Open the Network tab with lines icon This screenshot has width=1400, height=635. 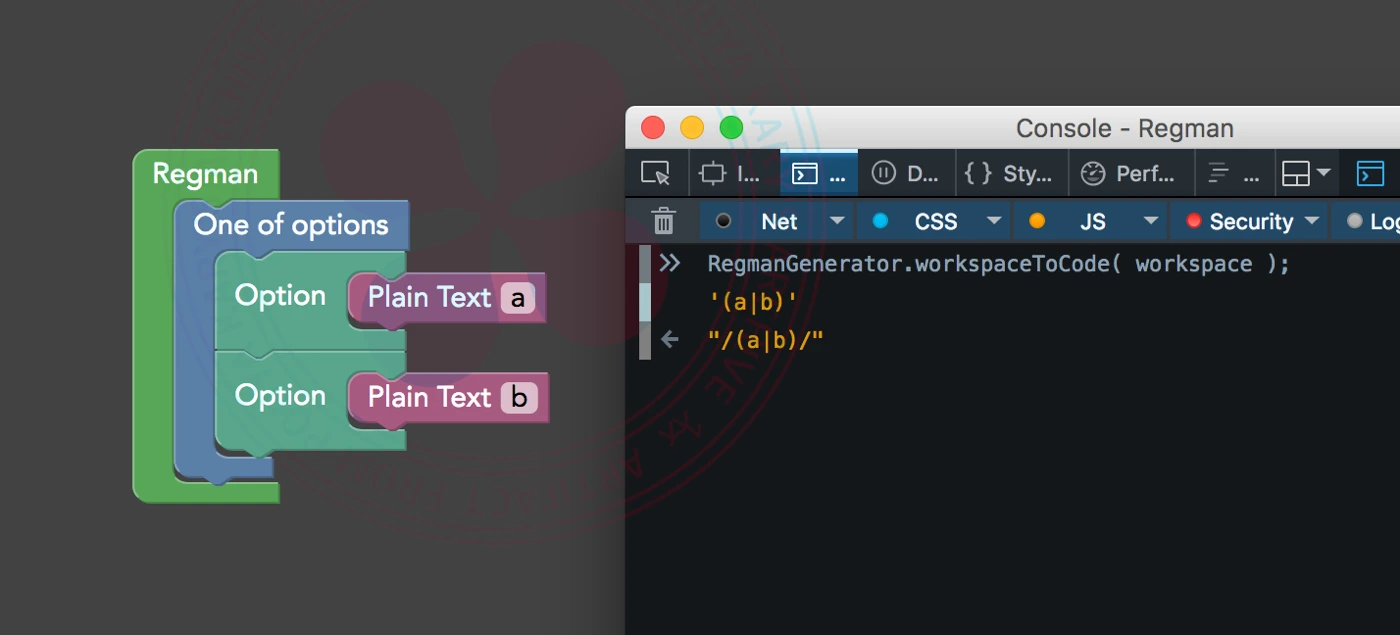pyautogui.click(x=1233, y=174)
